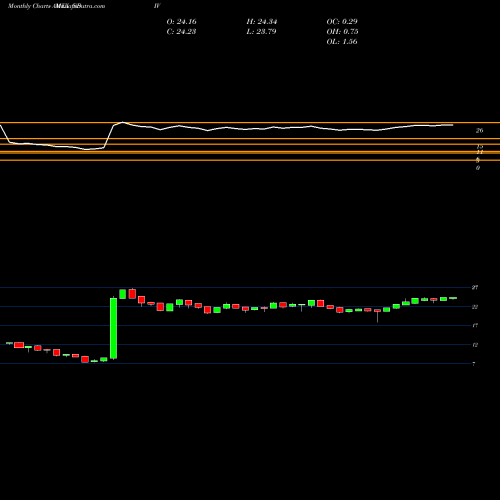Click the IV label at top
The image size is (500, 500).
(157, 6)
